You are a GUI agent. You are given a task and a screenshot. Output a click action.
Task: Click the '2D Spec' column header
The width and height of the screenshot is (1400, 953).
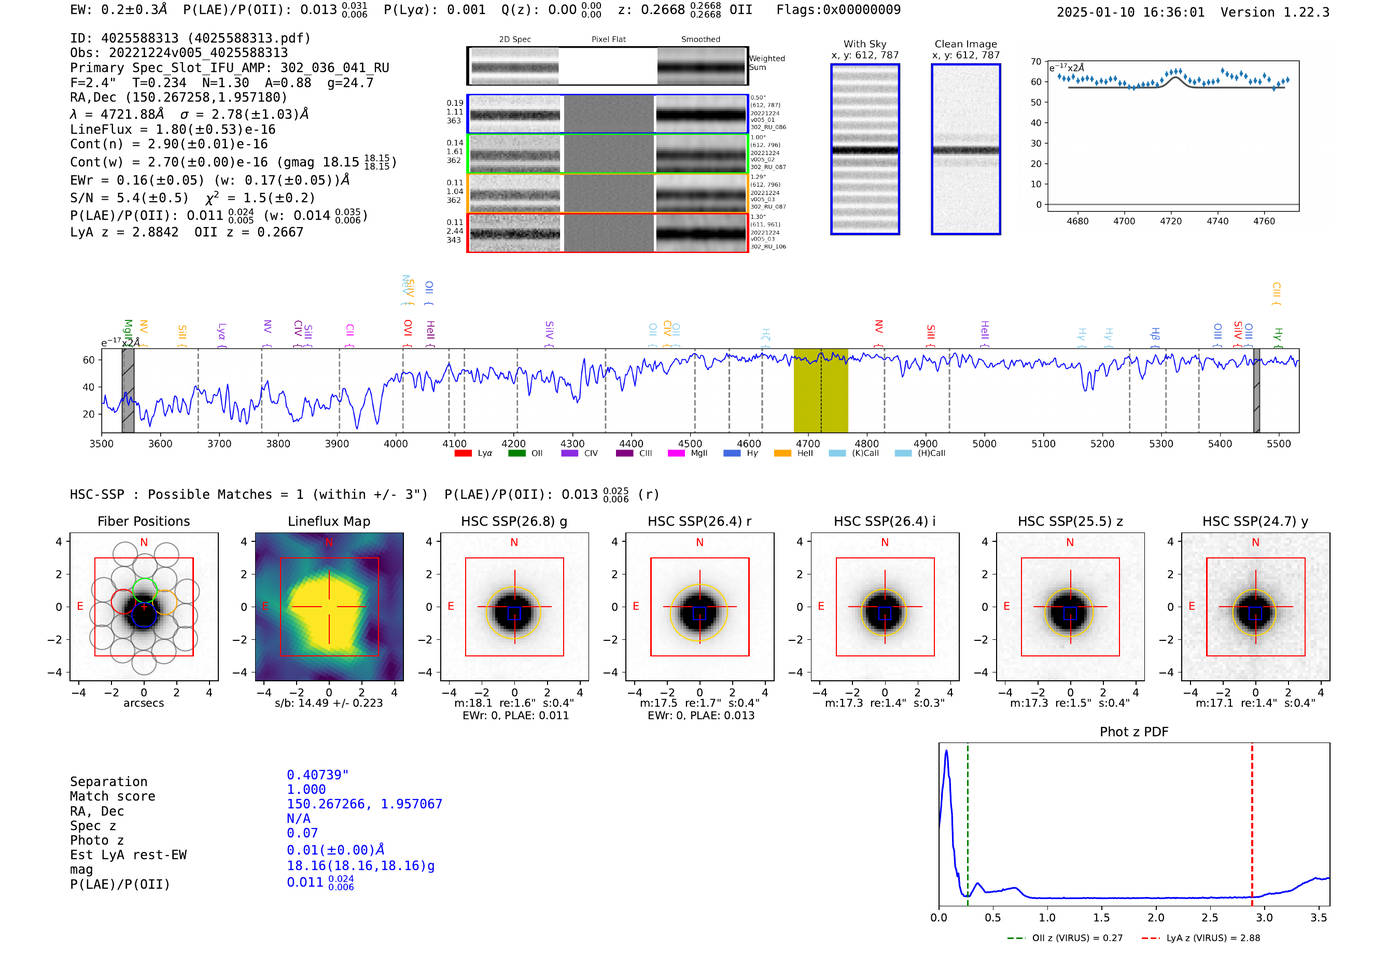point(515,40)
